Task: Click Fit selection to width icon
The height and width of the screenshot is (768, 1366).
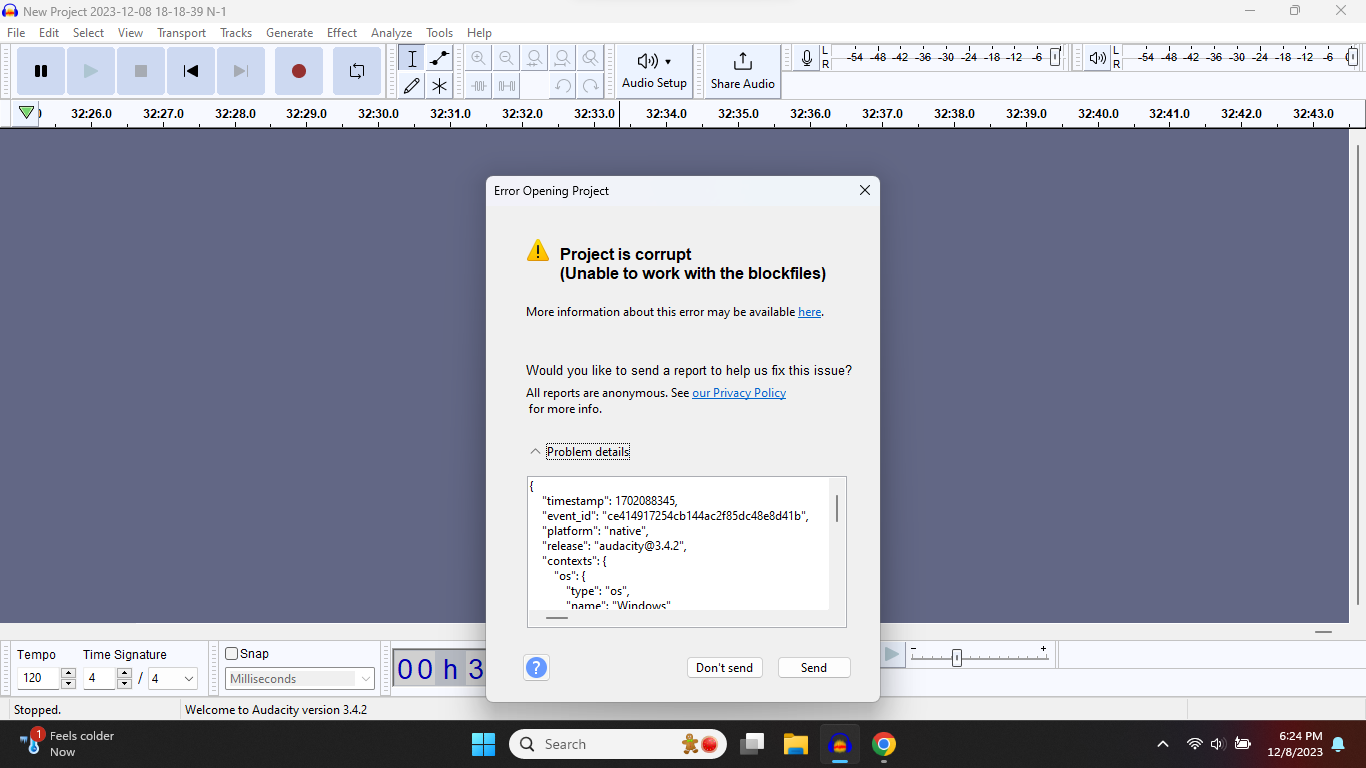Action: pyautogui.click(x=535, y=59)
